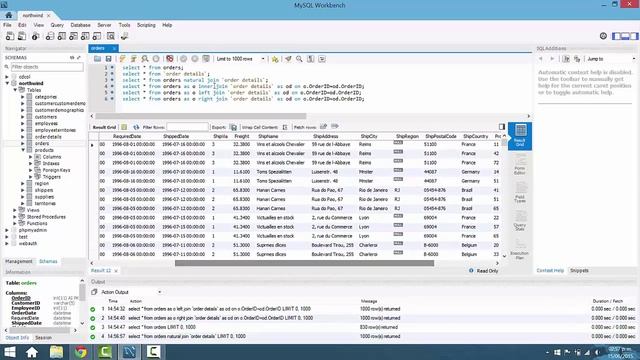
Task: Toggle word wrap editor icon
Action: tap(322, 59)
